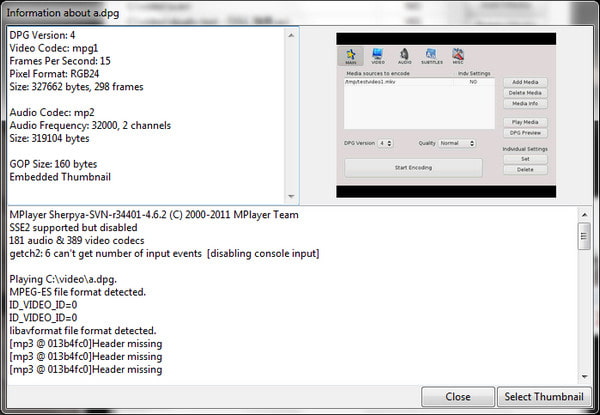Screen dimensions: 600x415
Task: Click the "Information about a.dpg" window title
Action: (63, 13)
